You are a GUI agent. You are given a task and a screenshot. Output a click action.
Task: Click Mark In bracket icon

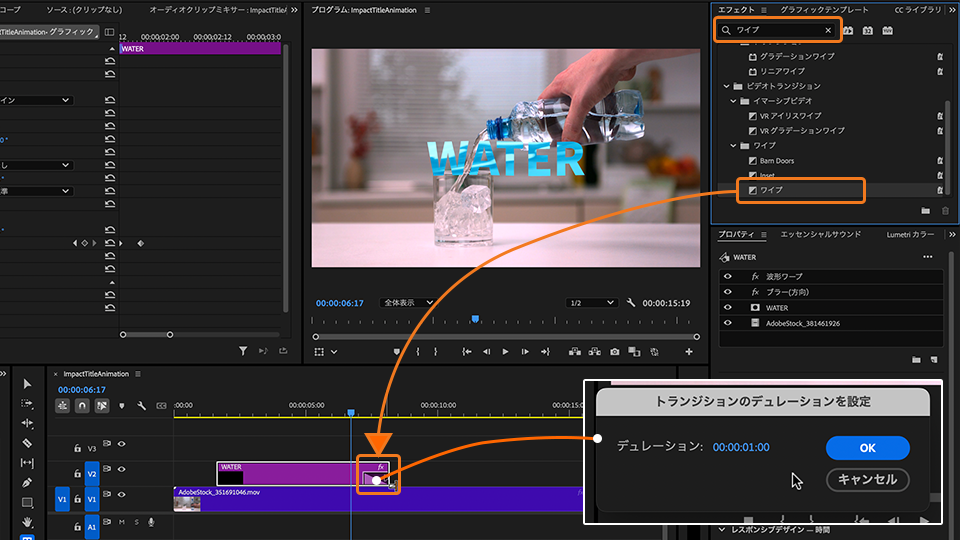(x=418, y=351)
